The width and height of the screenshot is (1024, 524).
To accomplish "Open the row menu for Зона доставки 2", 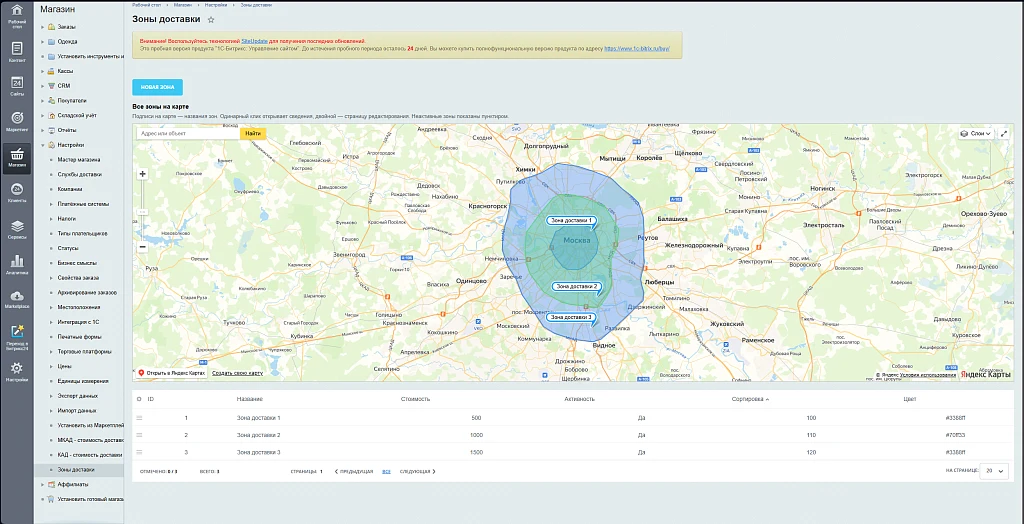I will click(x=139, y=434).
